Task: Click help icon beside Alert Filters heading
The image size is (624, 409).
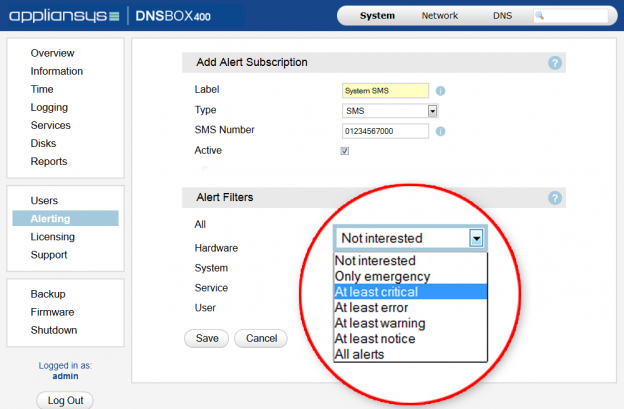Action: (x=555, y=198)
